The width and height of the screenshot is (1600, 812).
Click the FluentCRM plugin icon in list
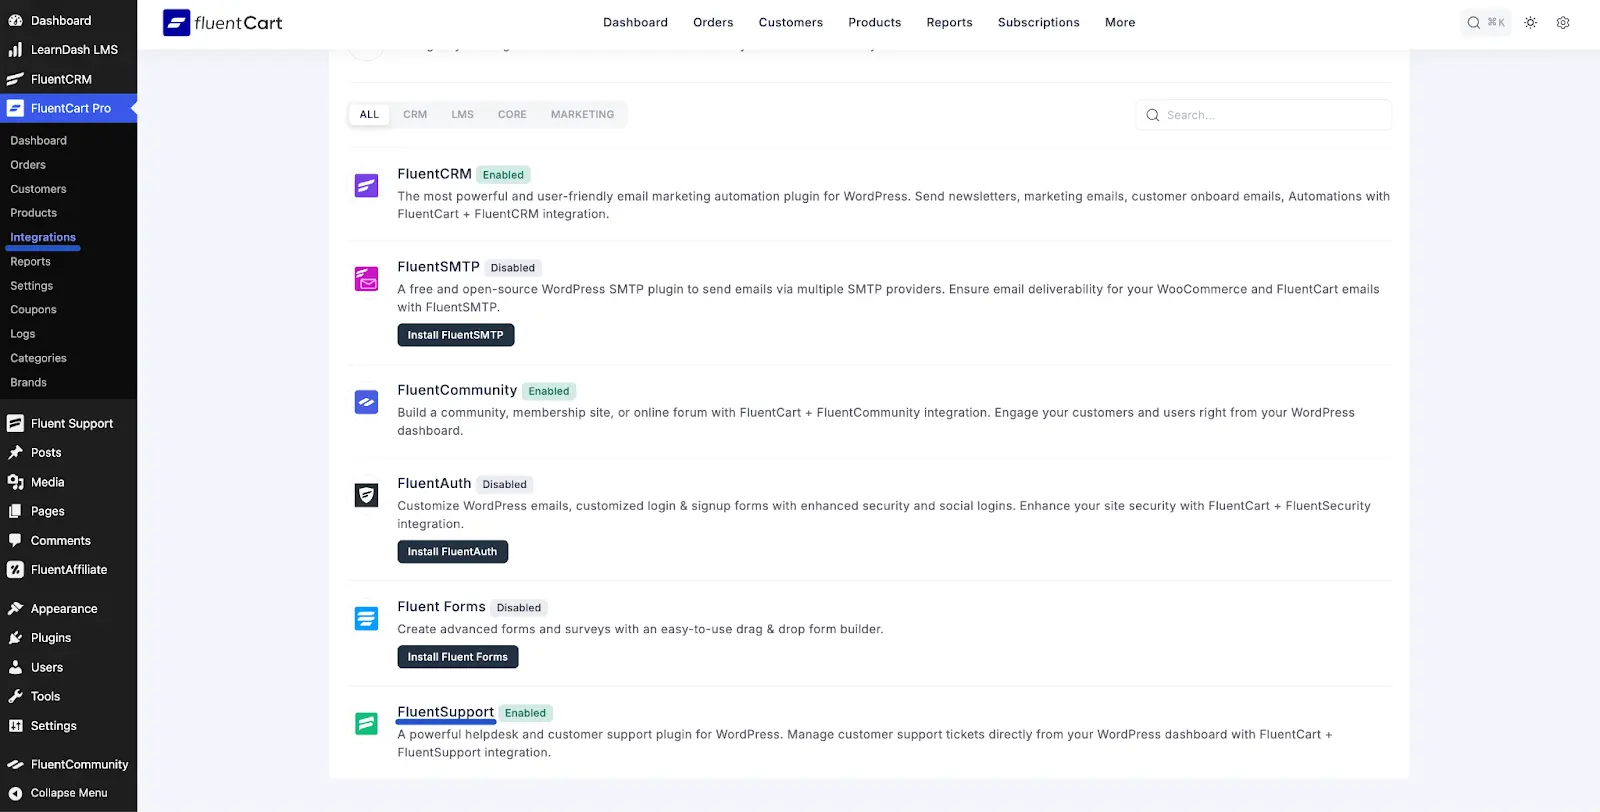click(x=366, y=186)
